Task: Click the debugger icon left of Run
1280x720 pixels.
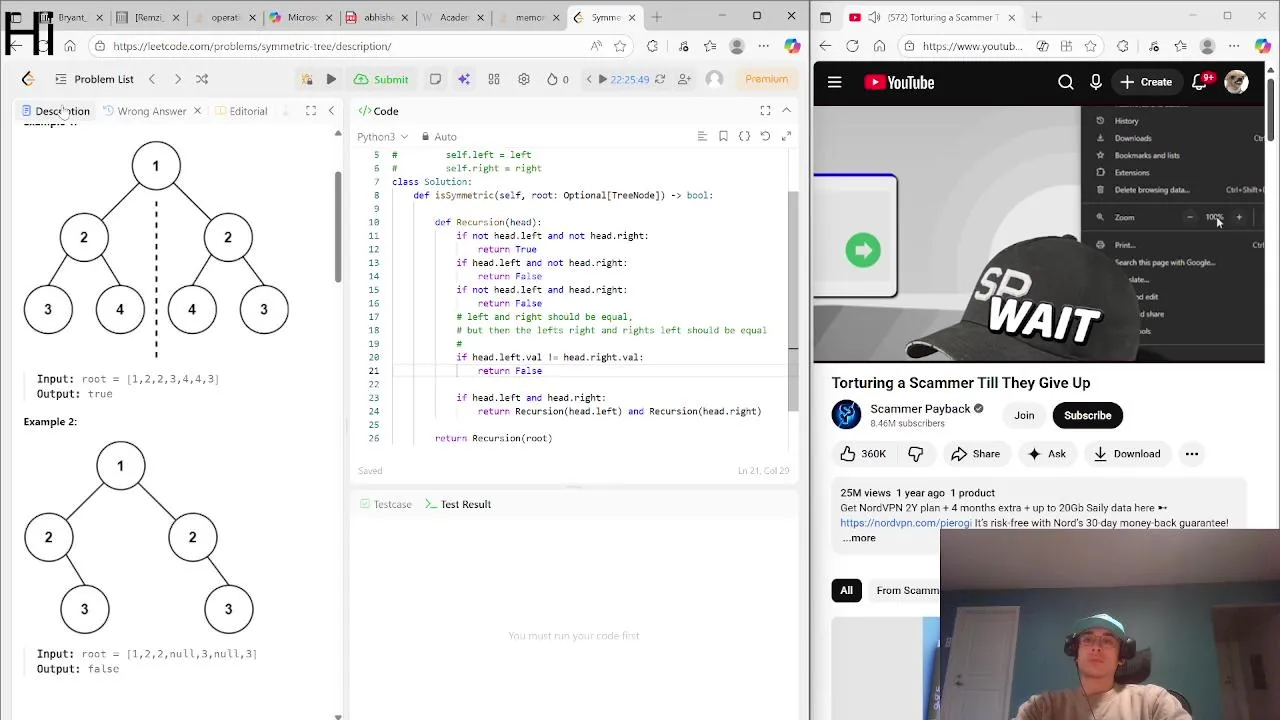Action: (x=307, y=79)
